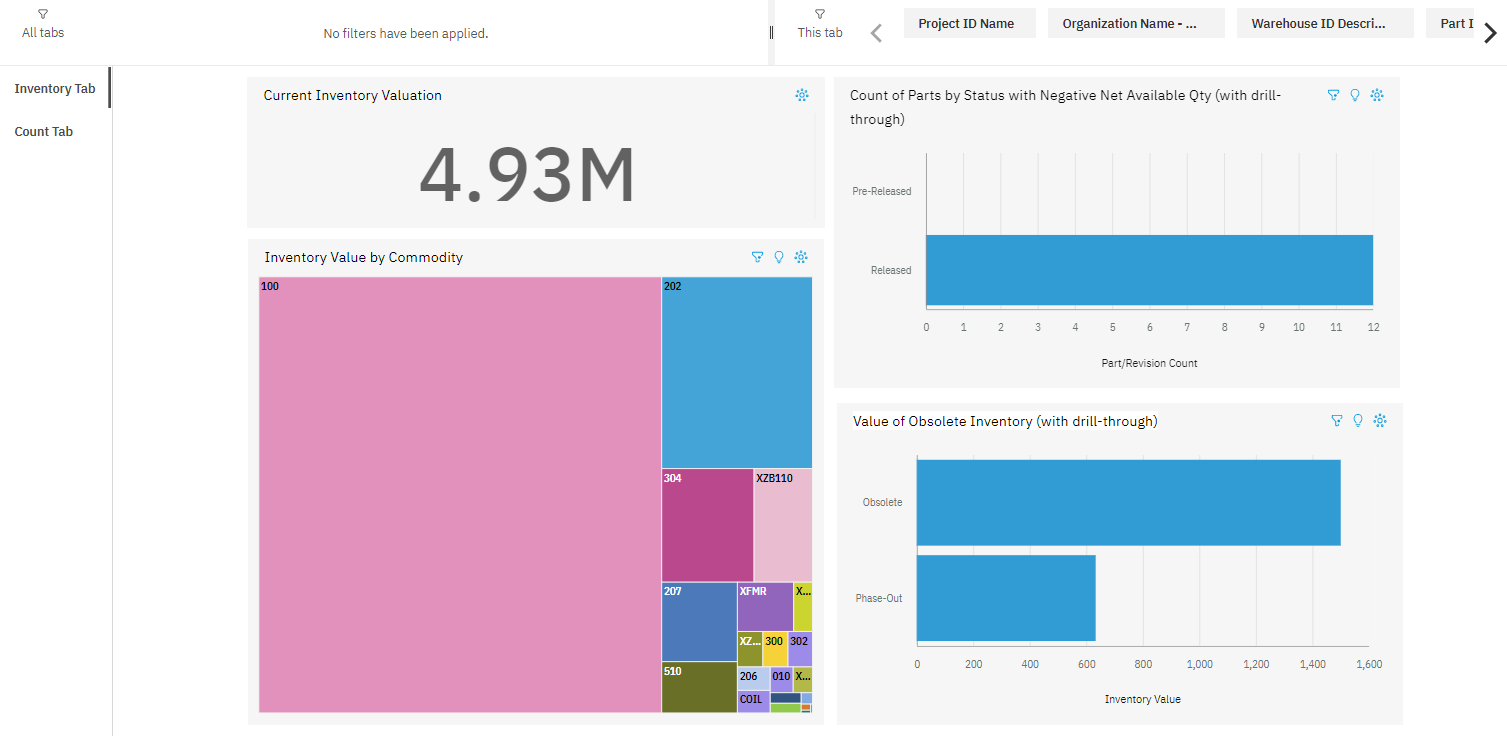1507x740 pixels.
Task: Select the Inventory Tab
Action: point(55,89)
